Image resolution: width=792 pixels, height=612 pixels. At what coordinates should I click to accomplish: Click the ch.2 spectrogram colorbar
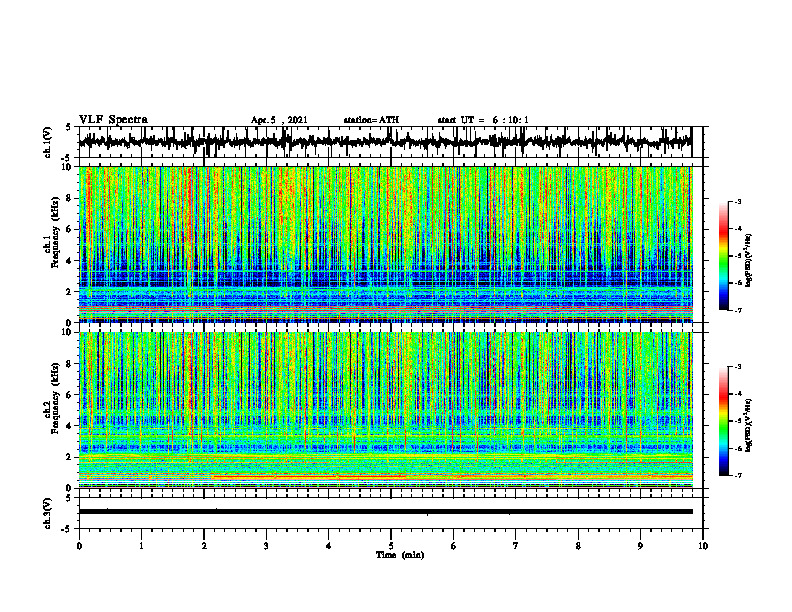tap(724, 421)
